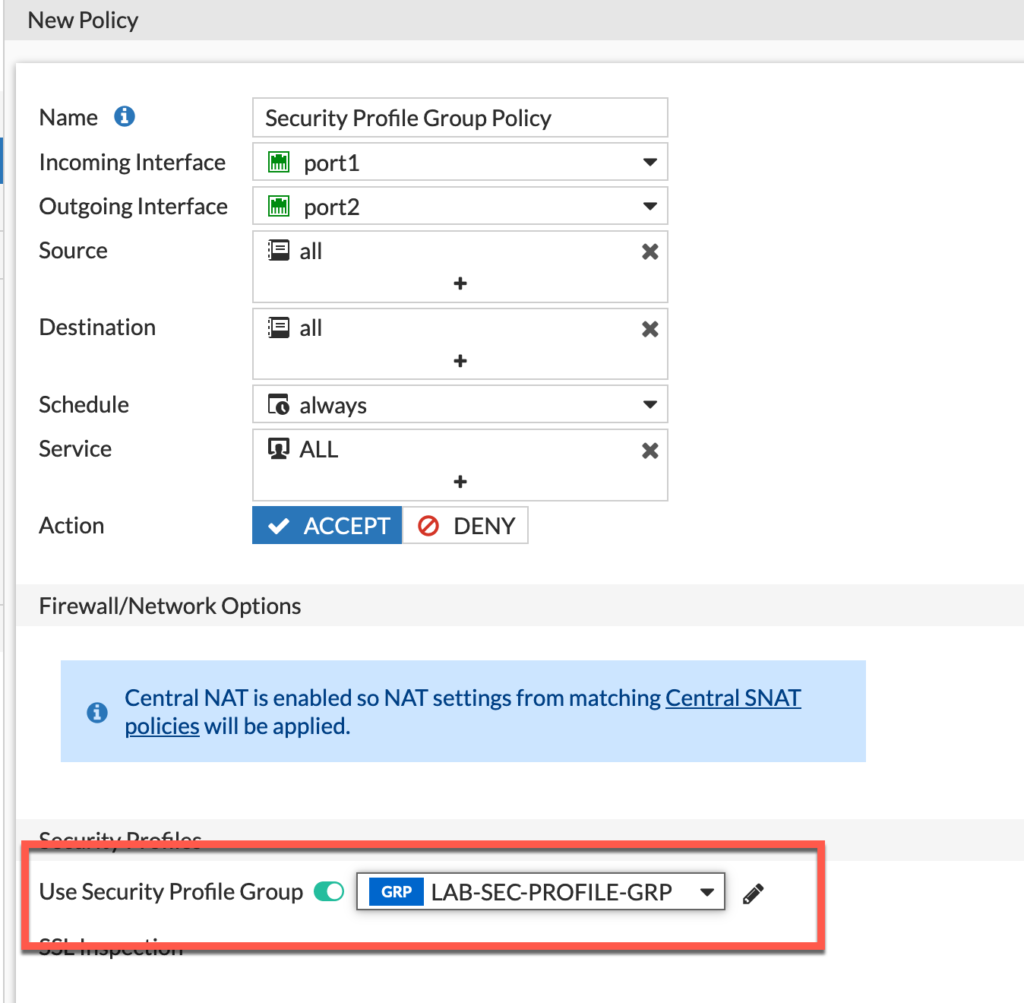Click the pencil icon to edit profile group

(x=753, y=893)
